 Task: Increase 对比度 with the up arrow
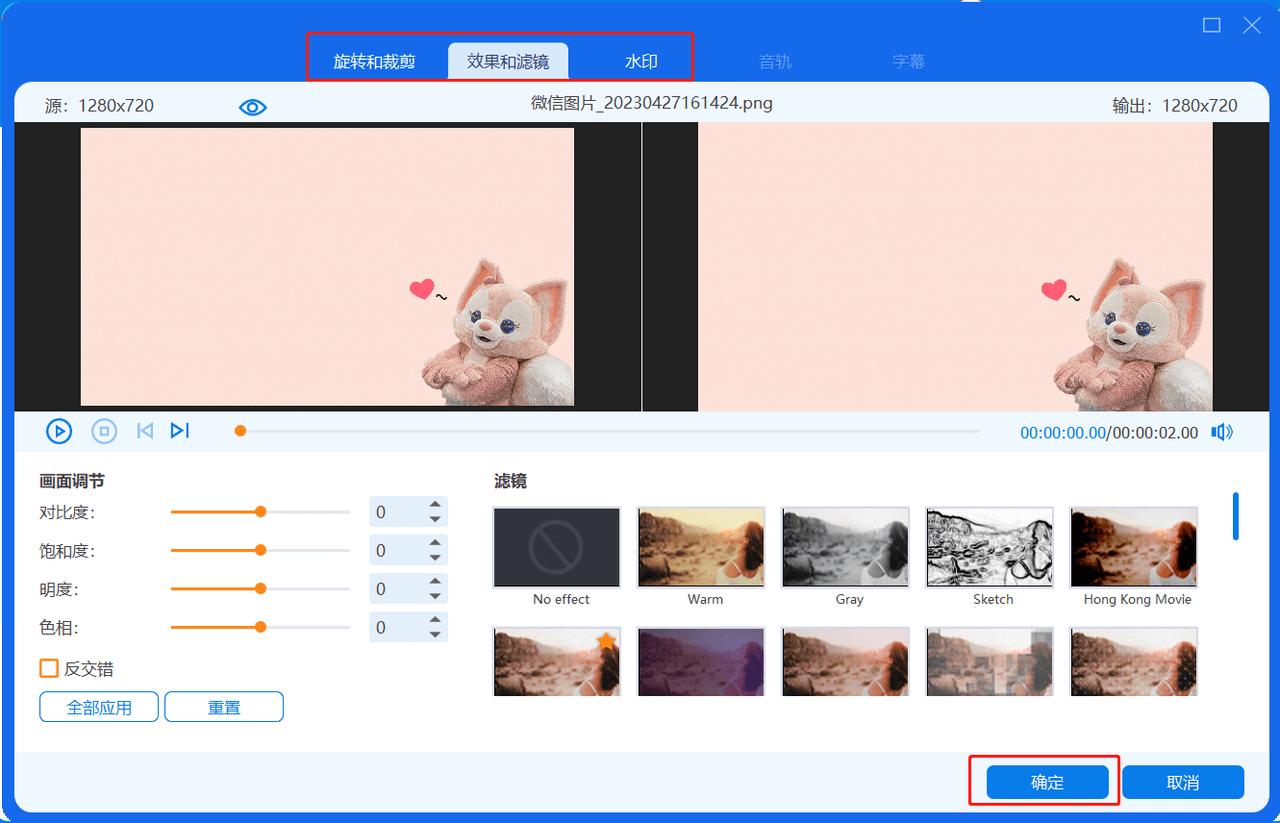point(435,505)
